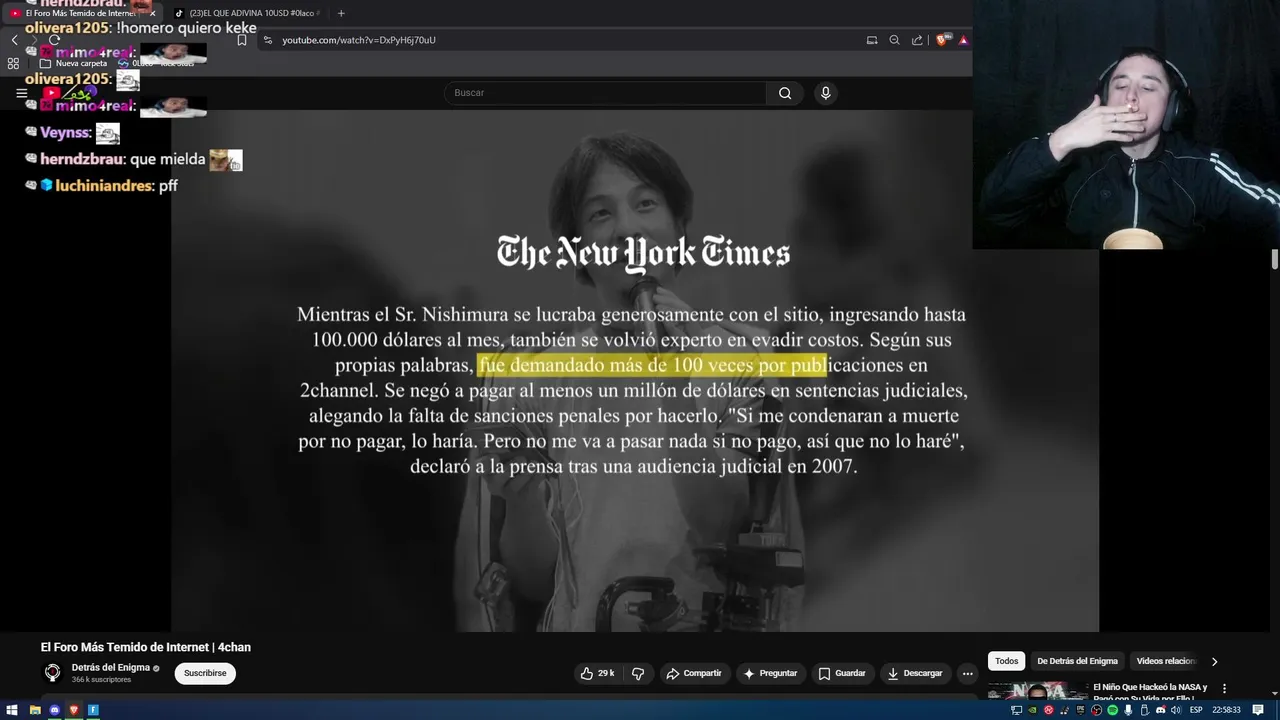Open the Windows notification center icon
This screenshot has height=720, width=1280.
tap(1258, 710)
